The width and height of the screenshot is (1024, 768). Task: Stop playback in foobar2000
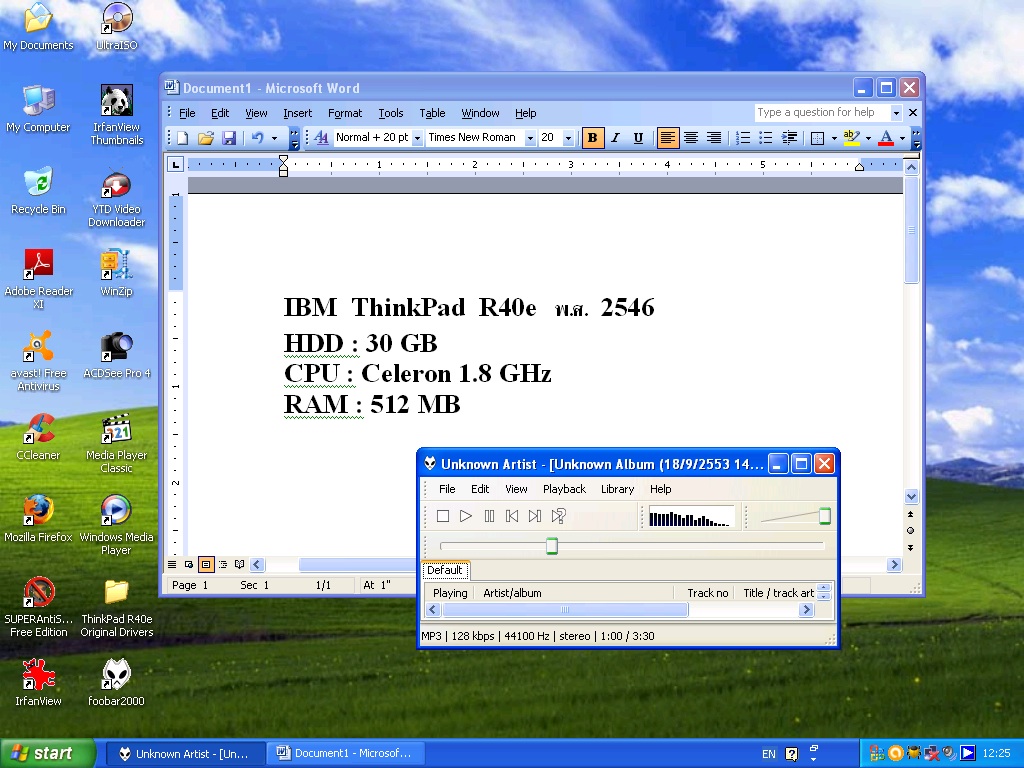443,516
